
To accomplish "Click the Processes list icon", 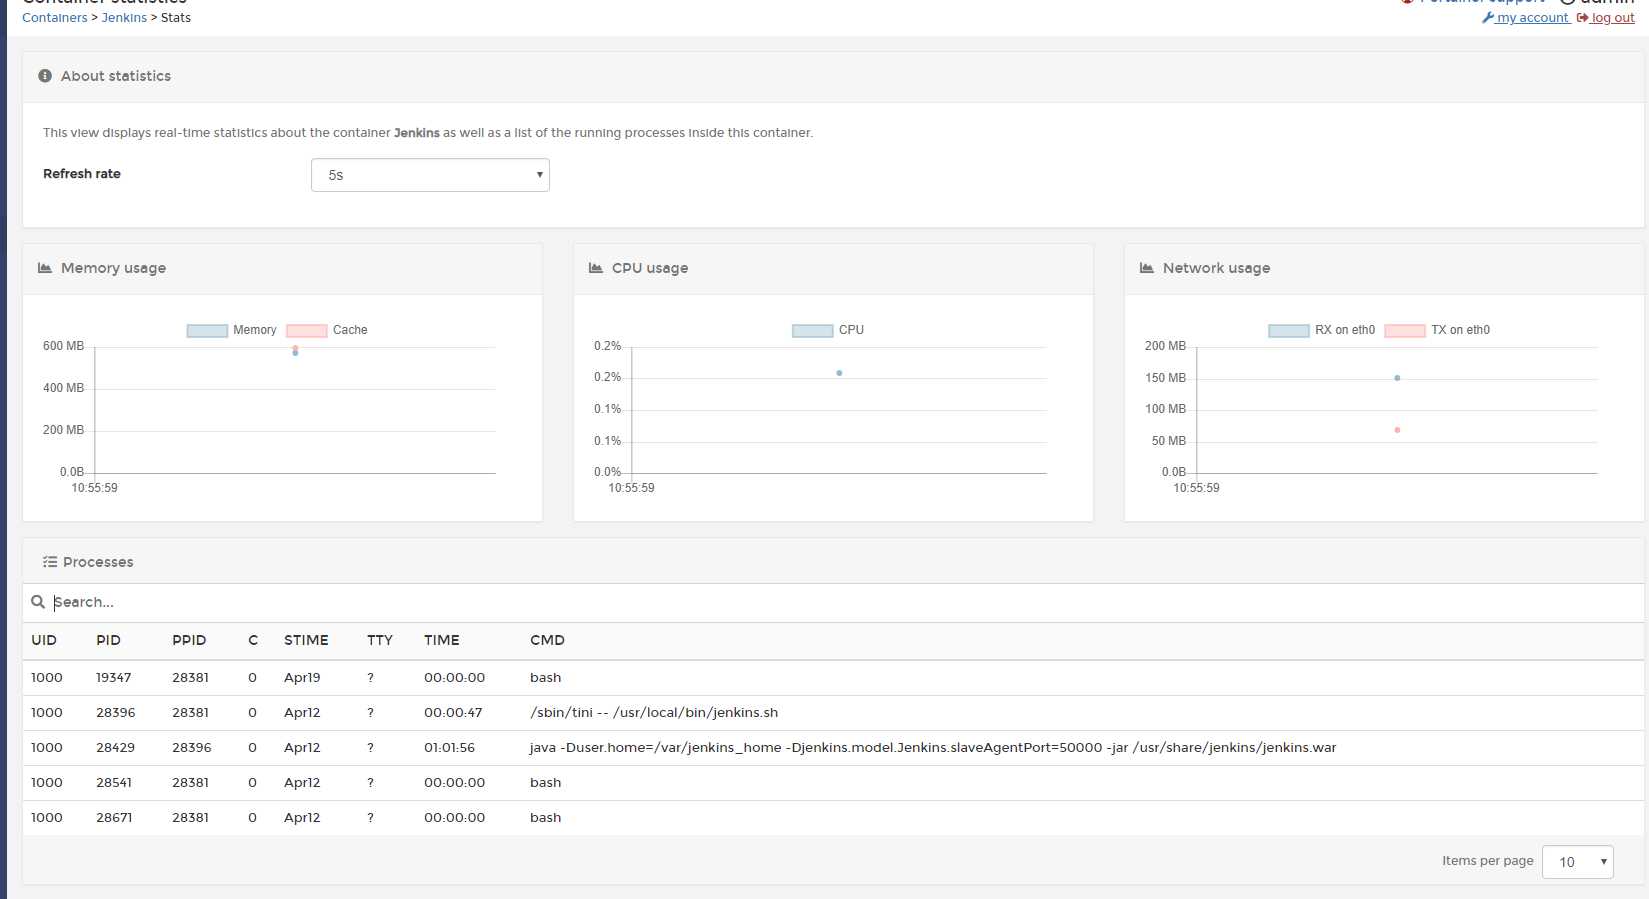I will click(x=50, y=562).
